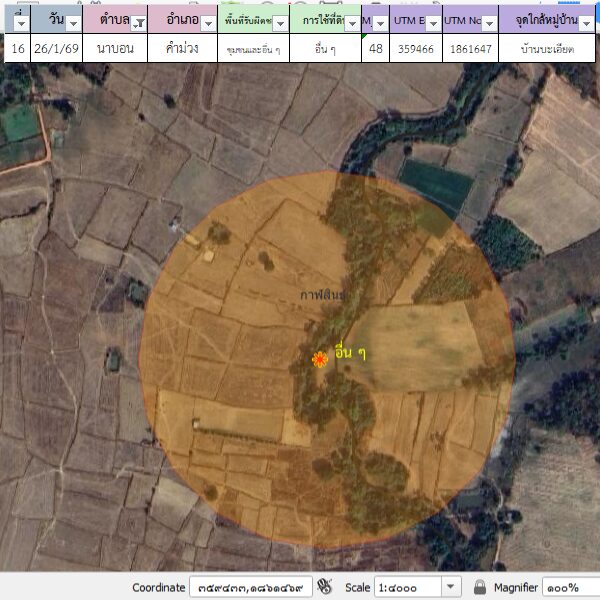Expand the Scale combo box arrow
Screen dimensions: 600x600
pyautogui.click(x=450, y=587)
